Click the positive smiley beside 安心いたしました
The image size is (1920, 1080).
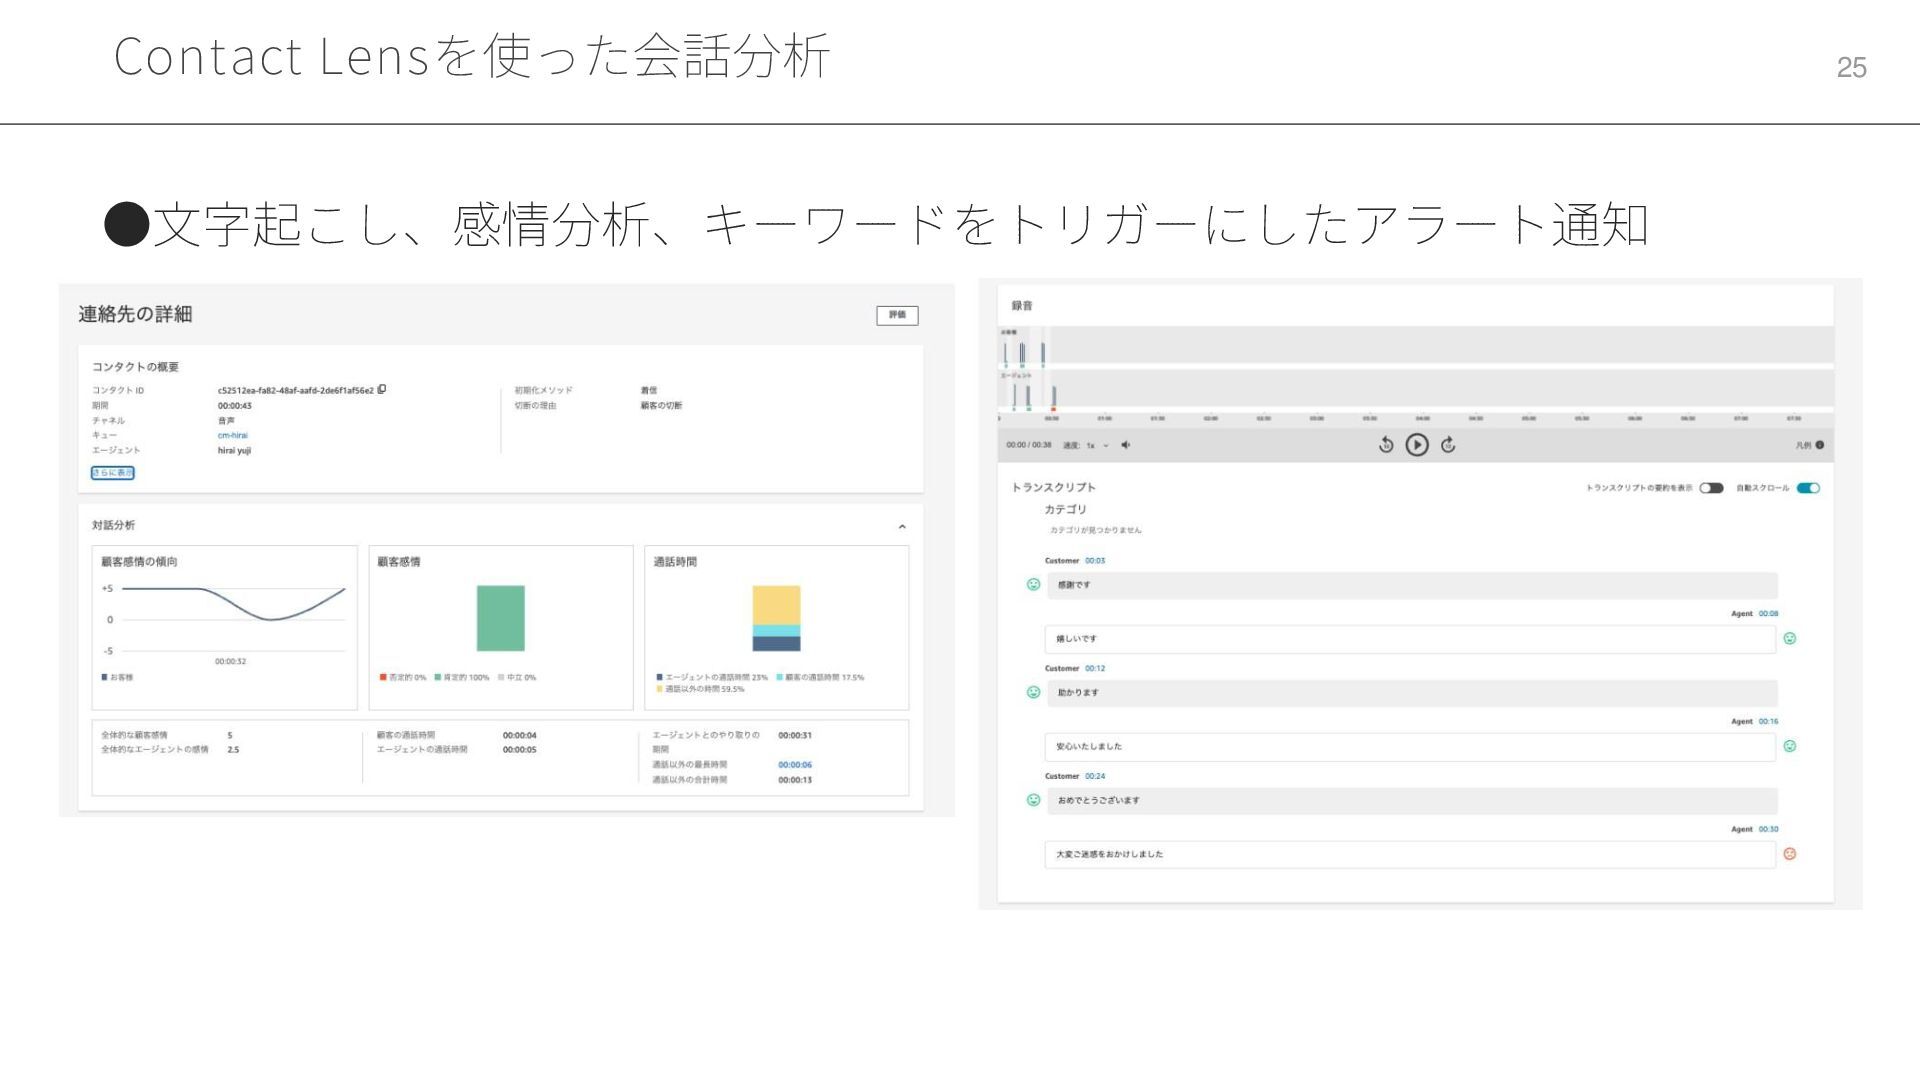pyautogui.click(x=1790, y=746)
